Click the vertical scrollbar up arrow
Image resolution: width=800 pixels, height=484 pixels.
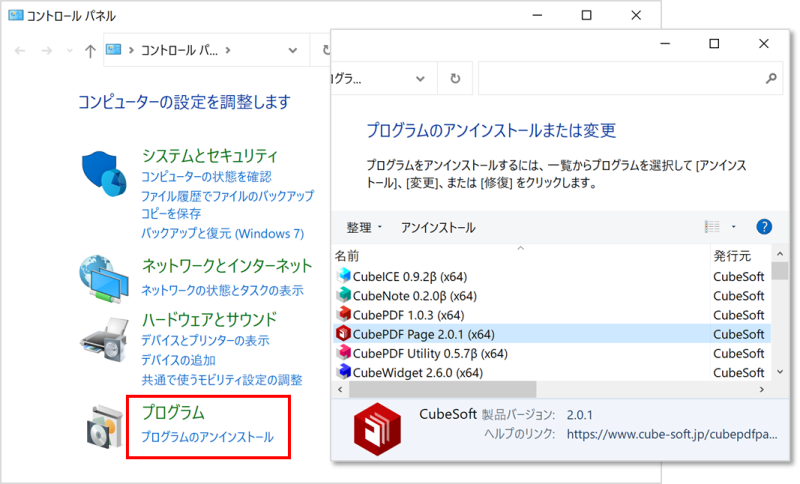[x=780, y=253]
